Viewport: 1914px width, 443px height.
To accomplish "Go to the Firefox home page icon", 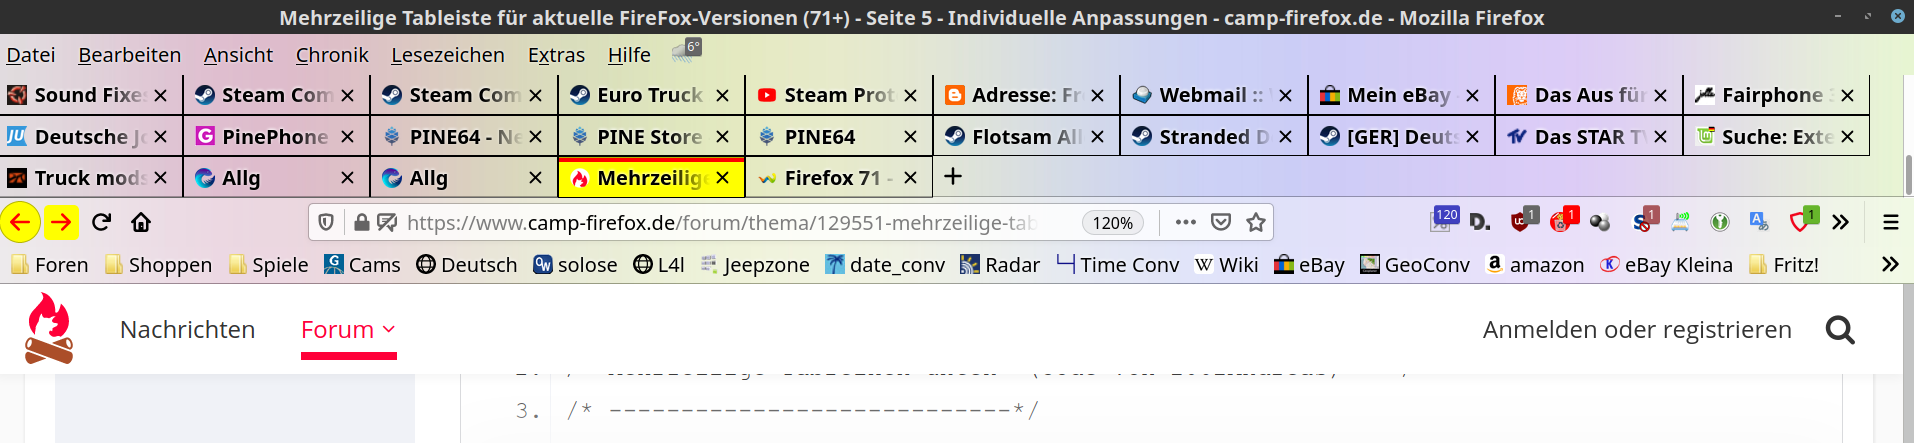I will pyautogui.click(x=141, y=222).
